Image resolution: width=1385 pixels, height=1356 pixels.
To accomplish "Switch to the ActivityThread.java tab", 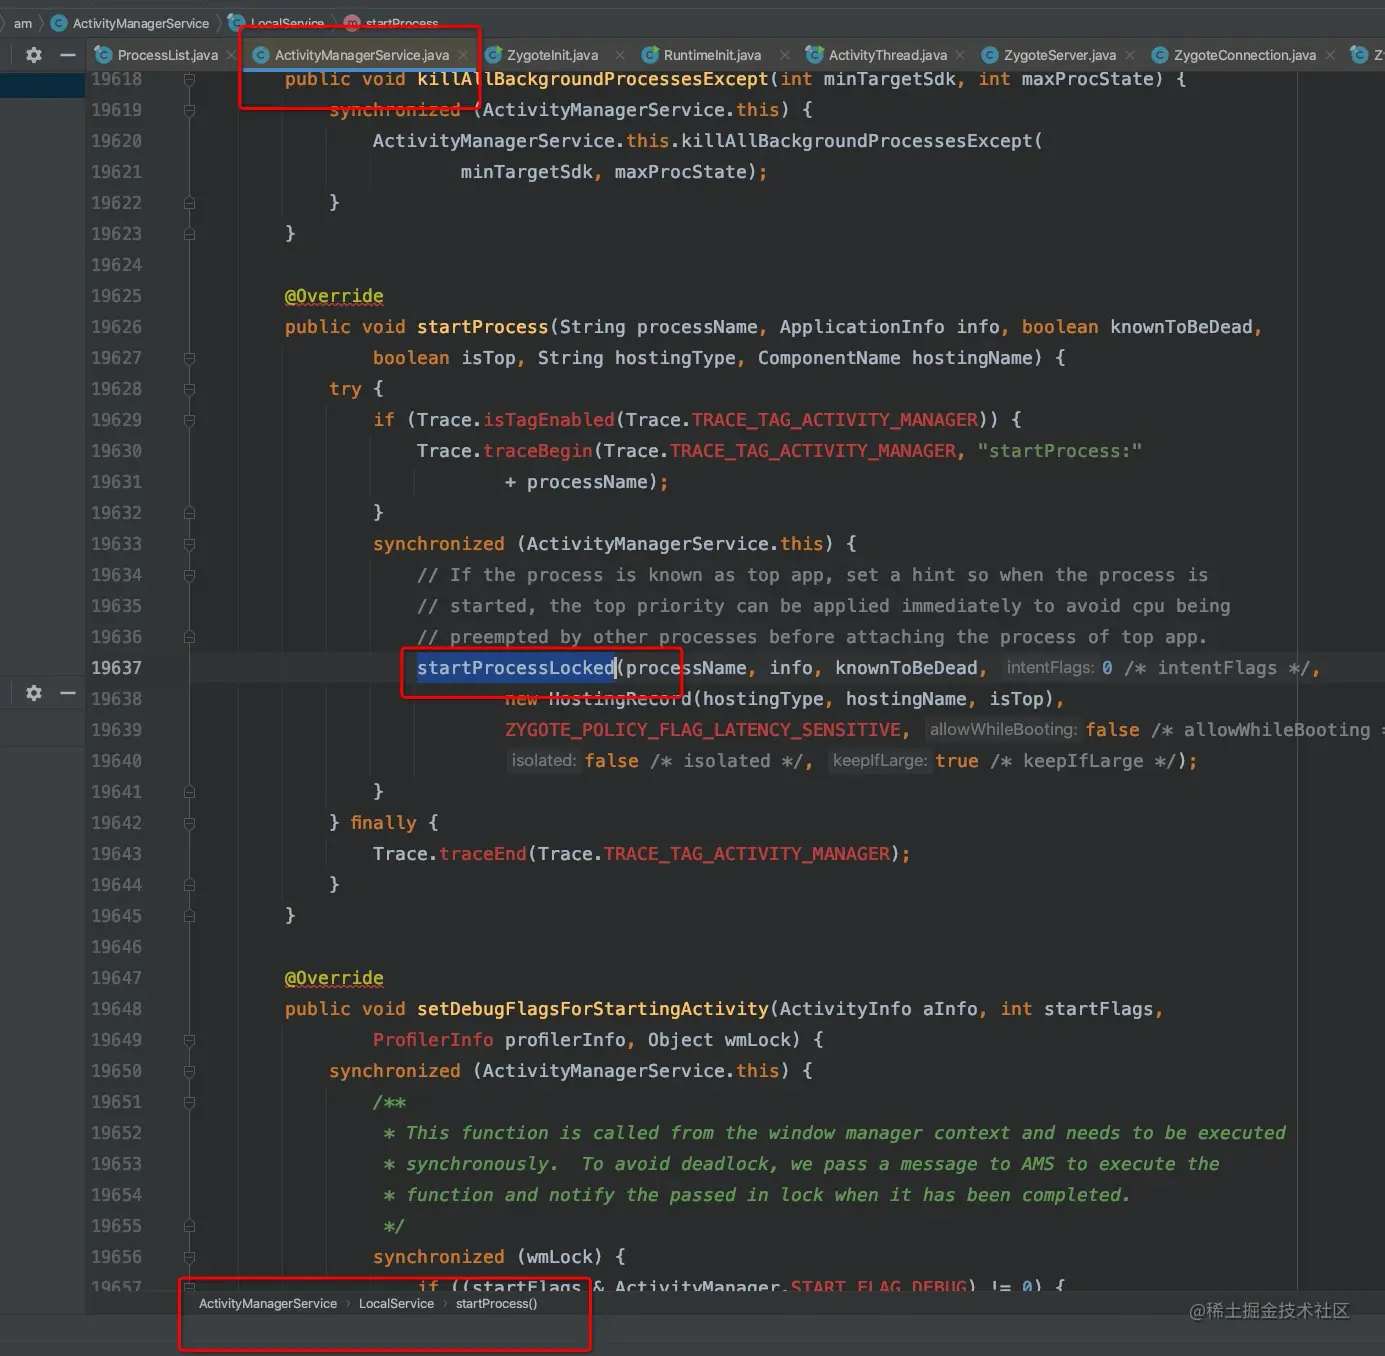I will coord(887,55).
